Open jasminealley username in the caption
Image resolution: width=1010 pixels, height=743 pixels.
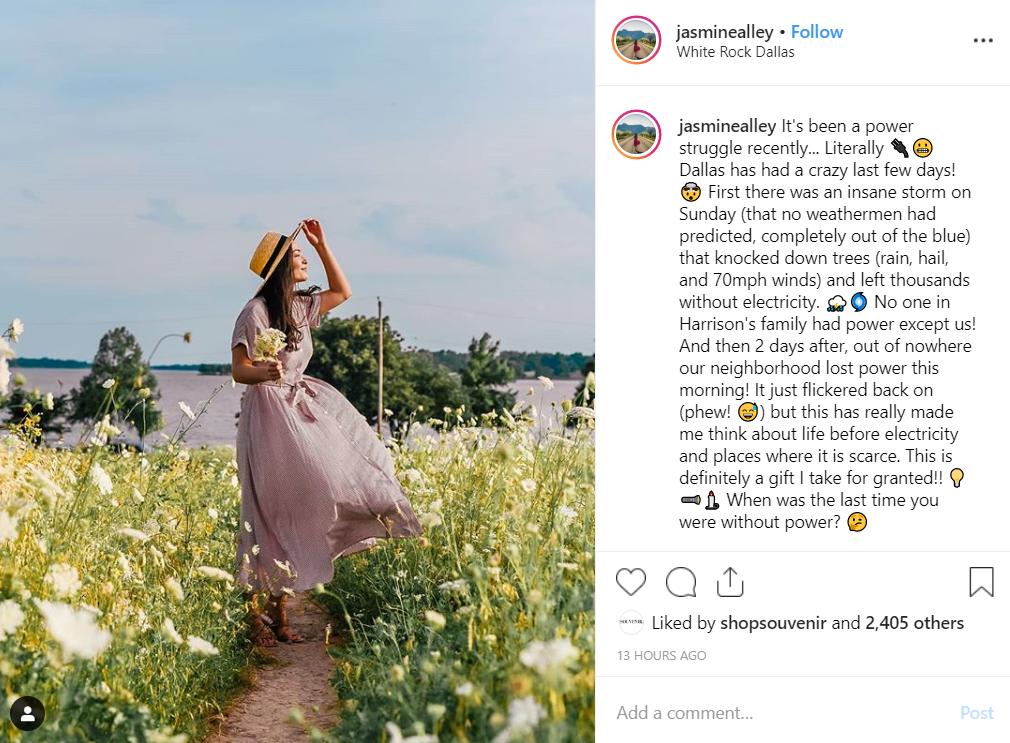click(x=727, y=126)
